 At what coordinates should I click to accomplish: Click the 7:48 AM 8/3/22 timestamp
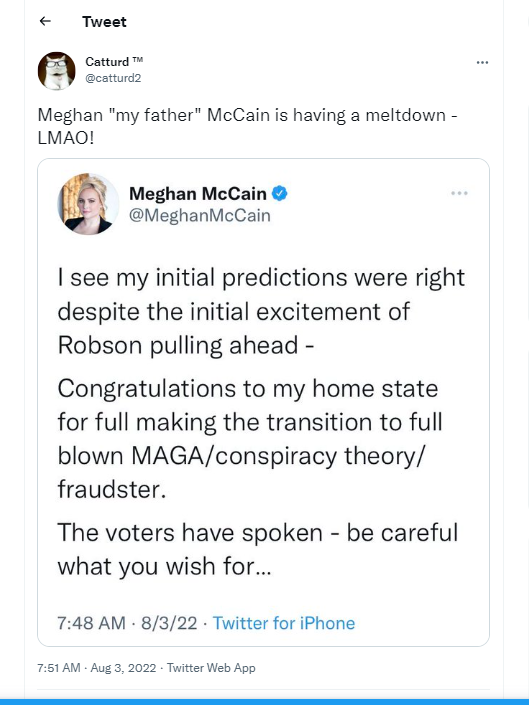[x=127, y=623]
